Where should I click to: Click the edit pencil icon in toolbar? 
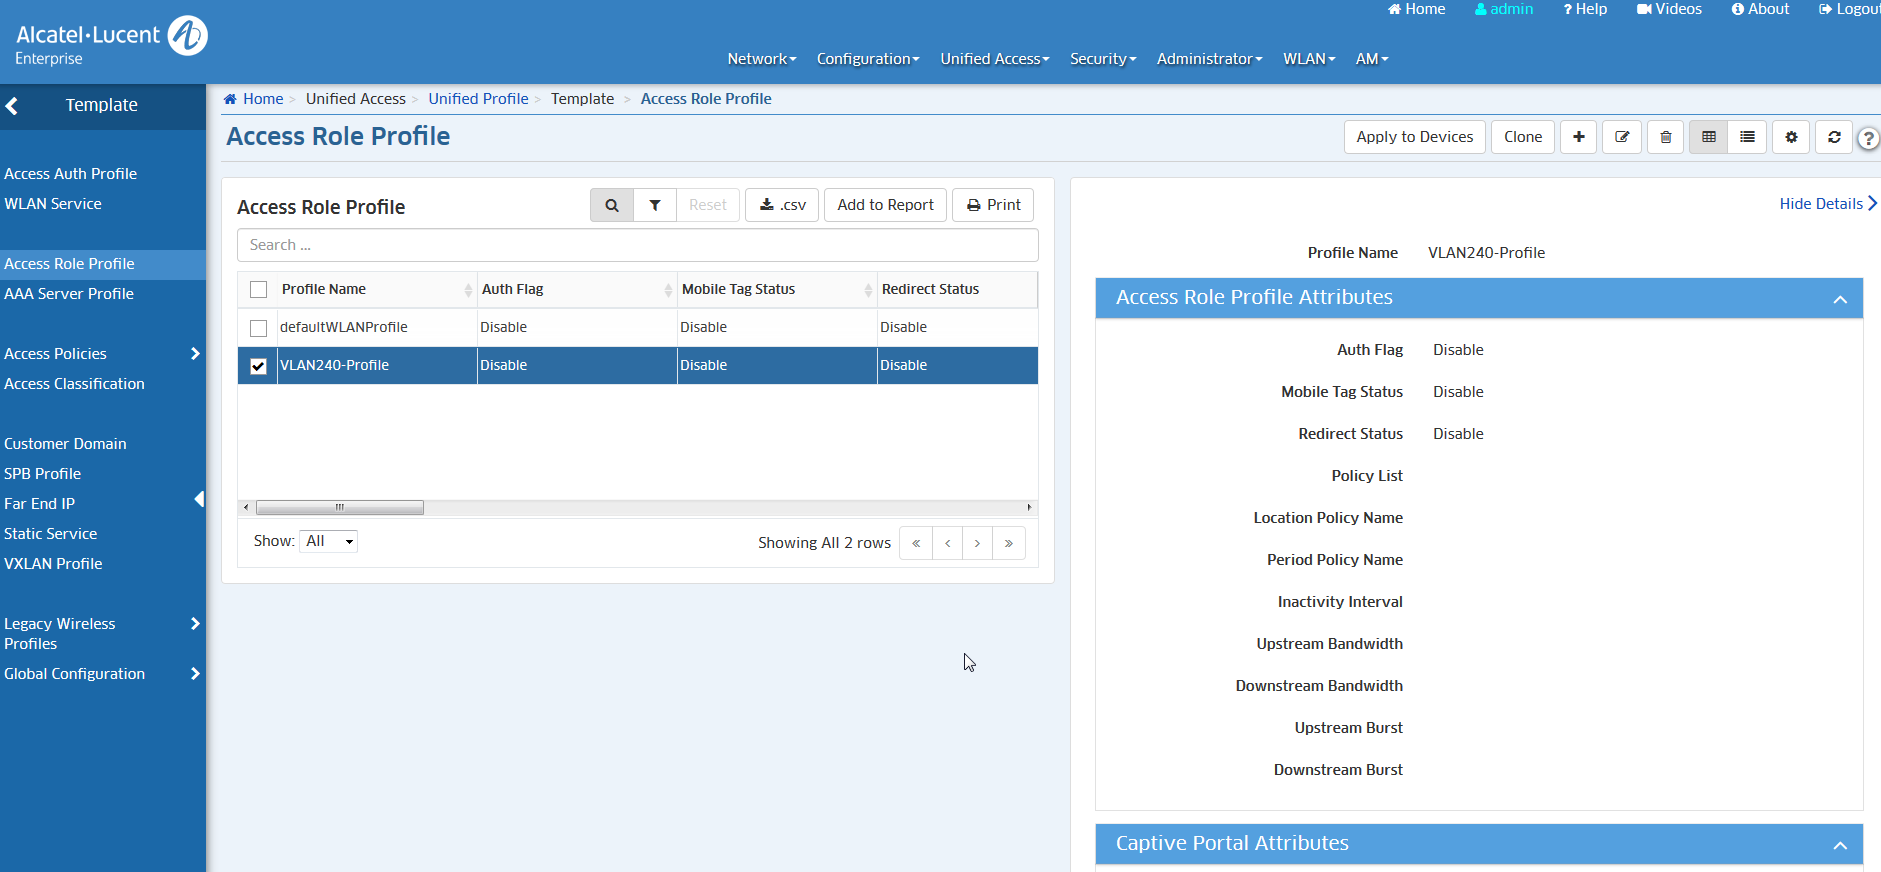[x=1622, y=137]
